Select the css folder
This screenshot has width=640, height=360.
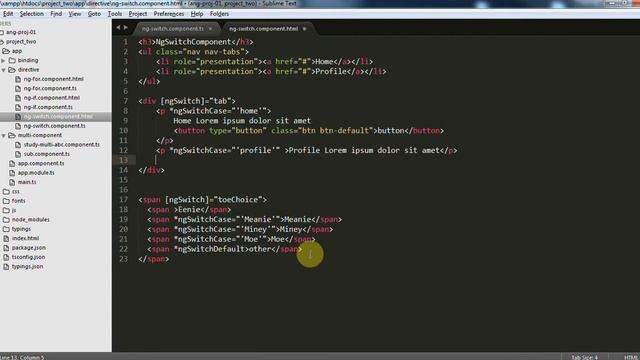pyautogui.click(x=16, y=191)
